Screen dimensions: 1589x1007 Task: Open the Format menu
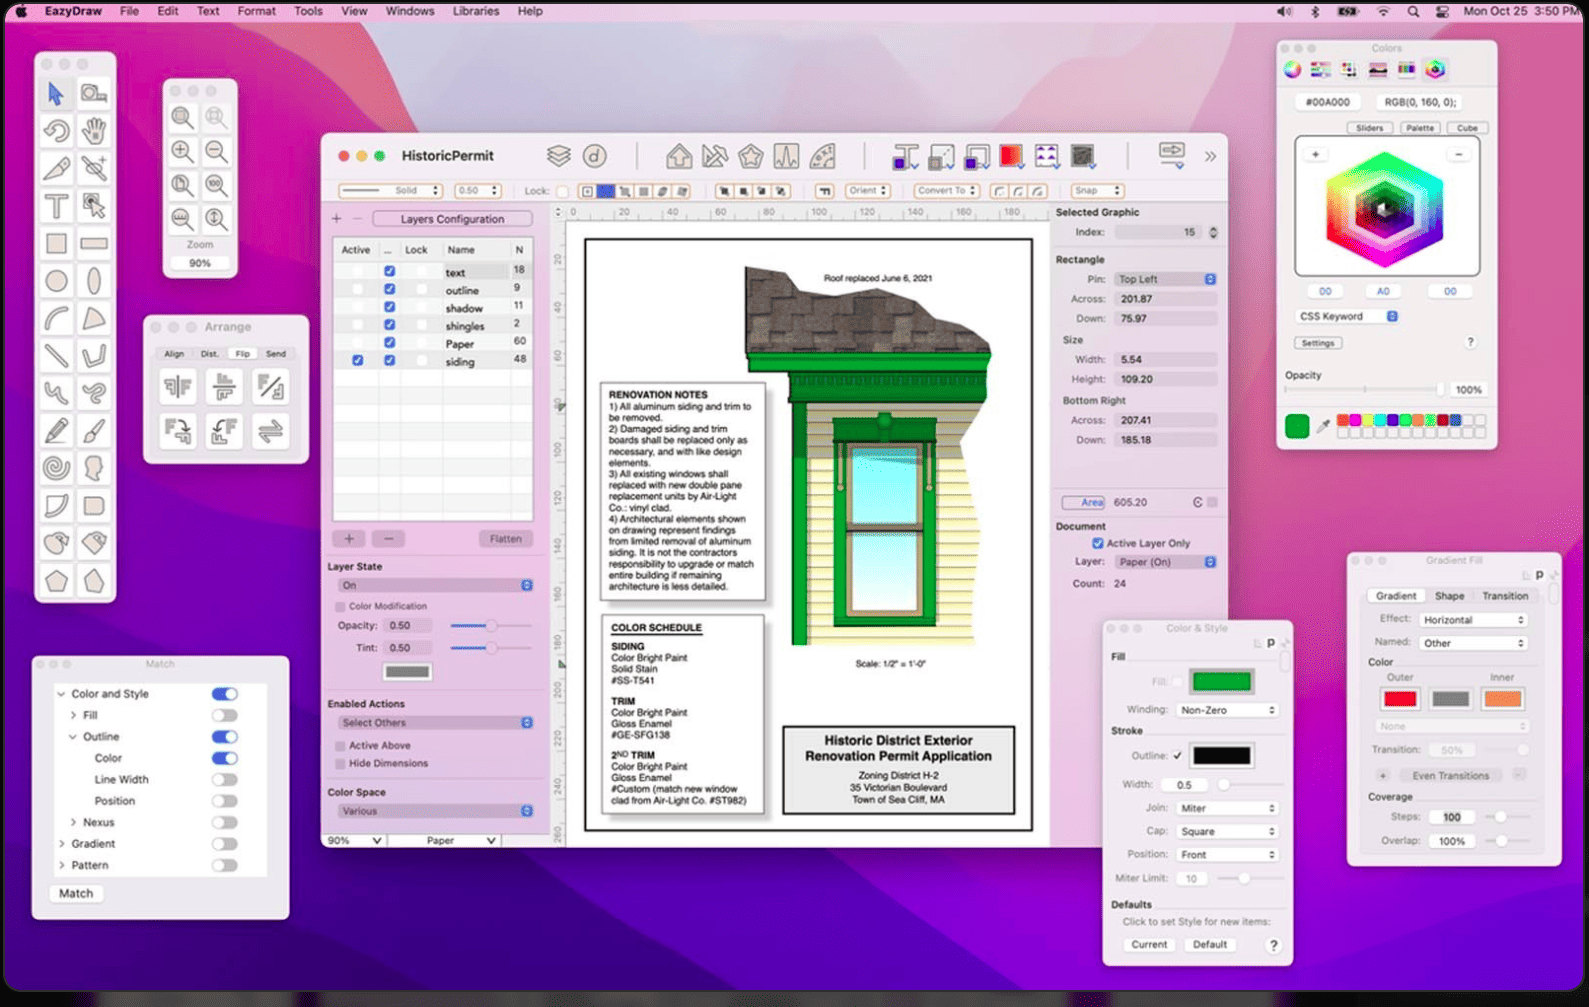pos(256,11)
